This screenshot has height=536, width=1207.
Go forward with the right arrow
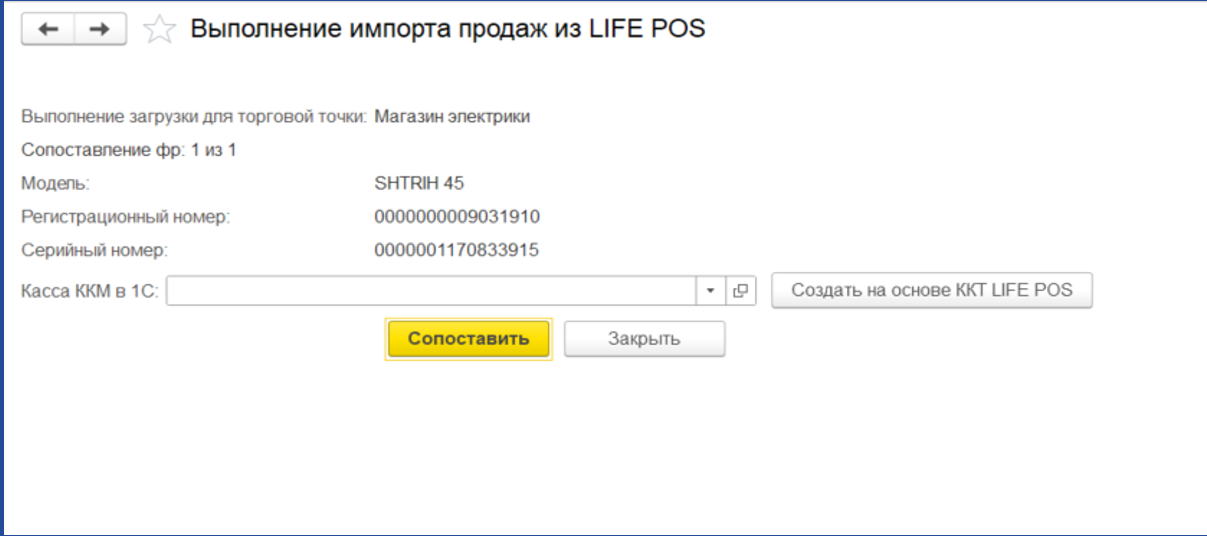(100, 30)
